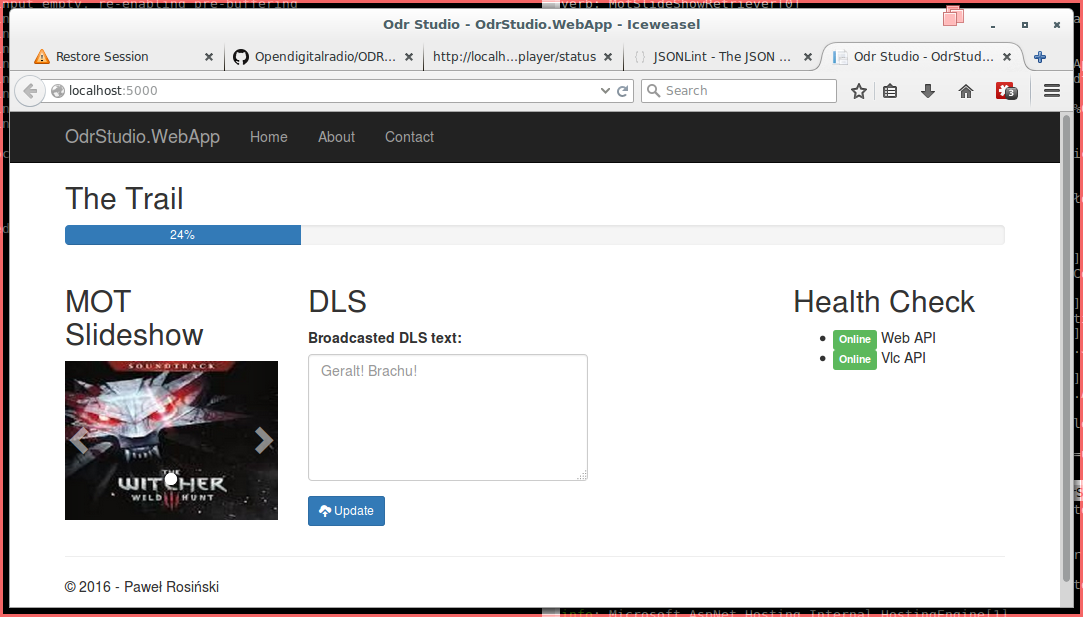Image resolution: width=1083 pixels, height=617 pixels.
Task: Close the Odr Studio tab
Action: click(x=1007, y=57)
